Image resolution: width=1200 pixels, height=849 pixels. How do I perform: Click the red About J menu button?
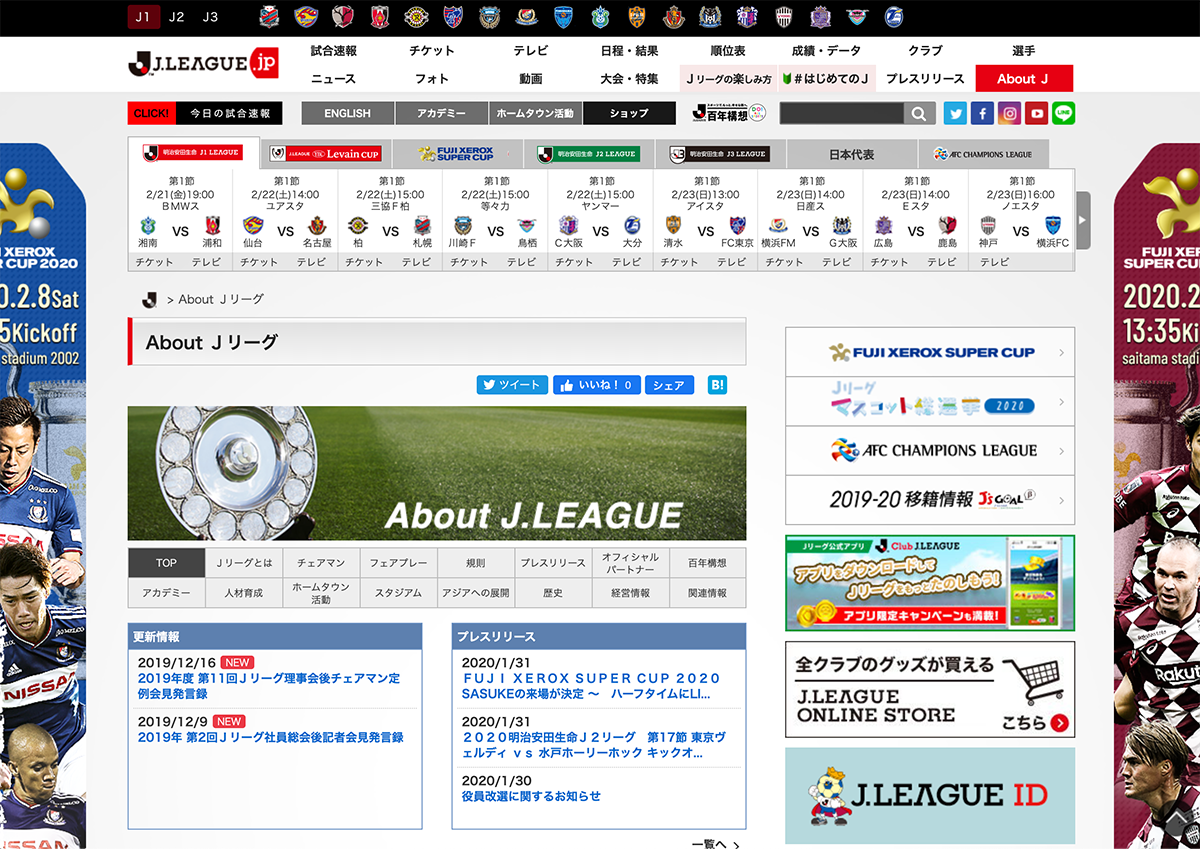1023,79
